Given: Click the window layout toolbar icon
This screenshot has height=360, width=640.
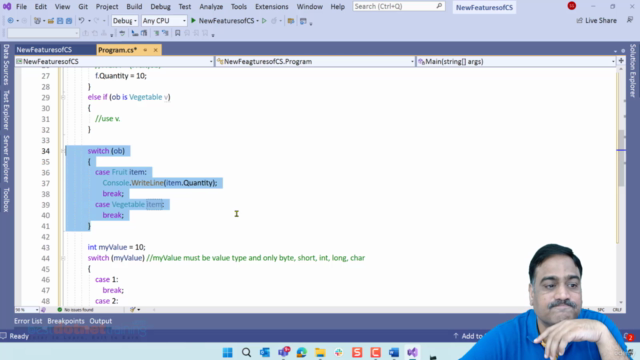Looking at the screenshot, I should (303, 20).
